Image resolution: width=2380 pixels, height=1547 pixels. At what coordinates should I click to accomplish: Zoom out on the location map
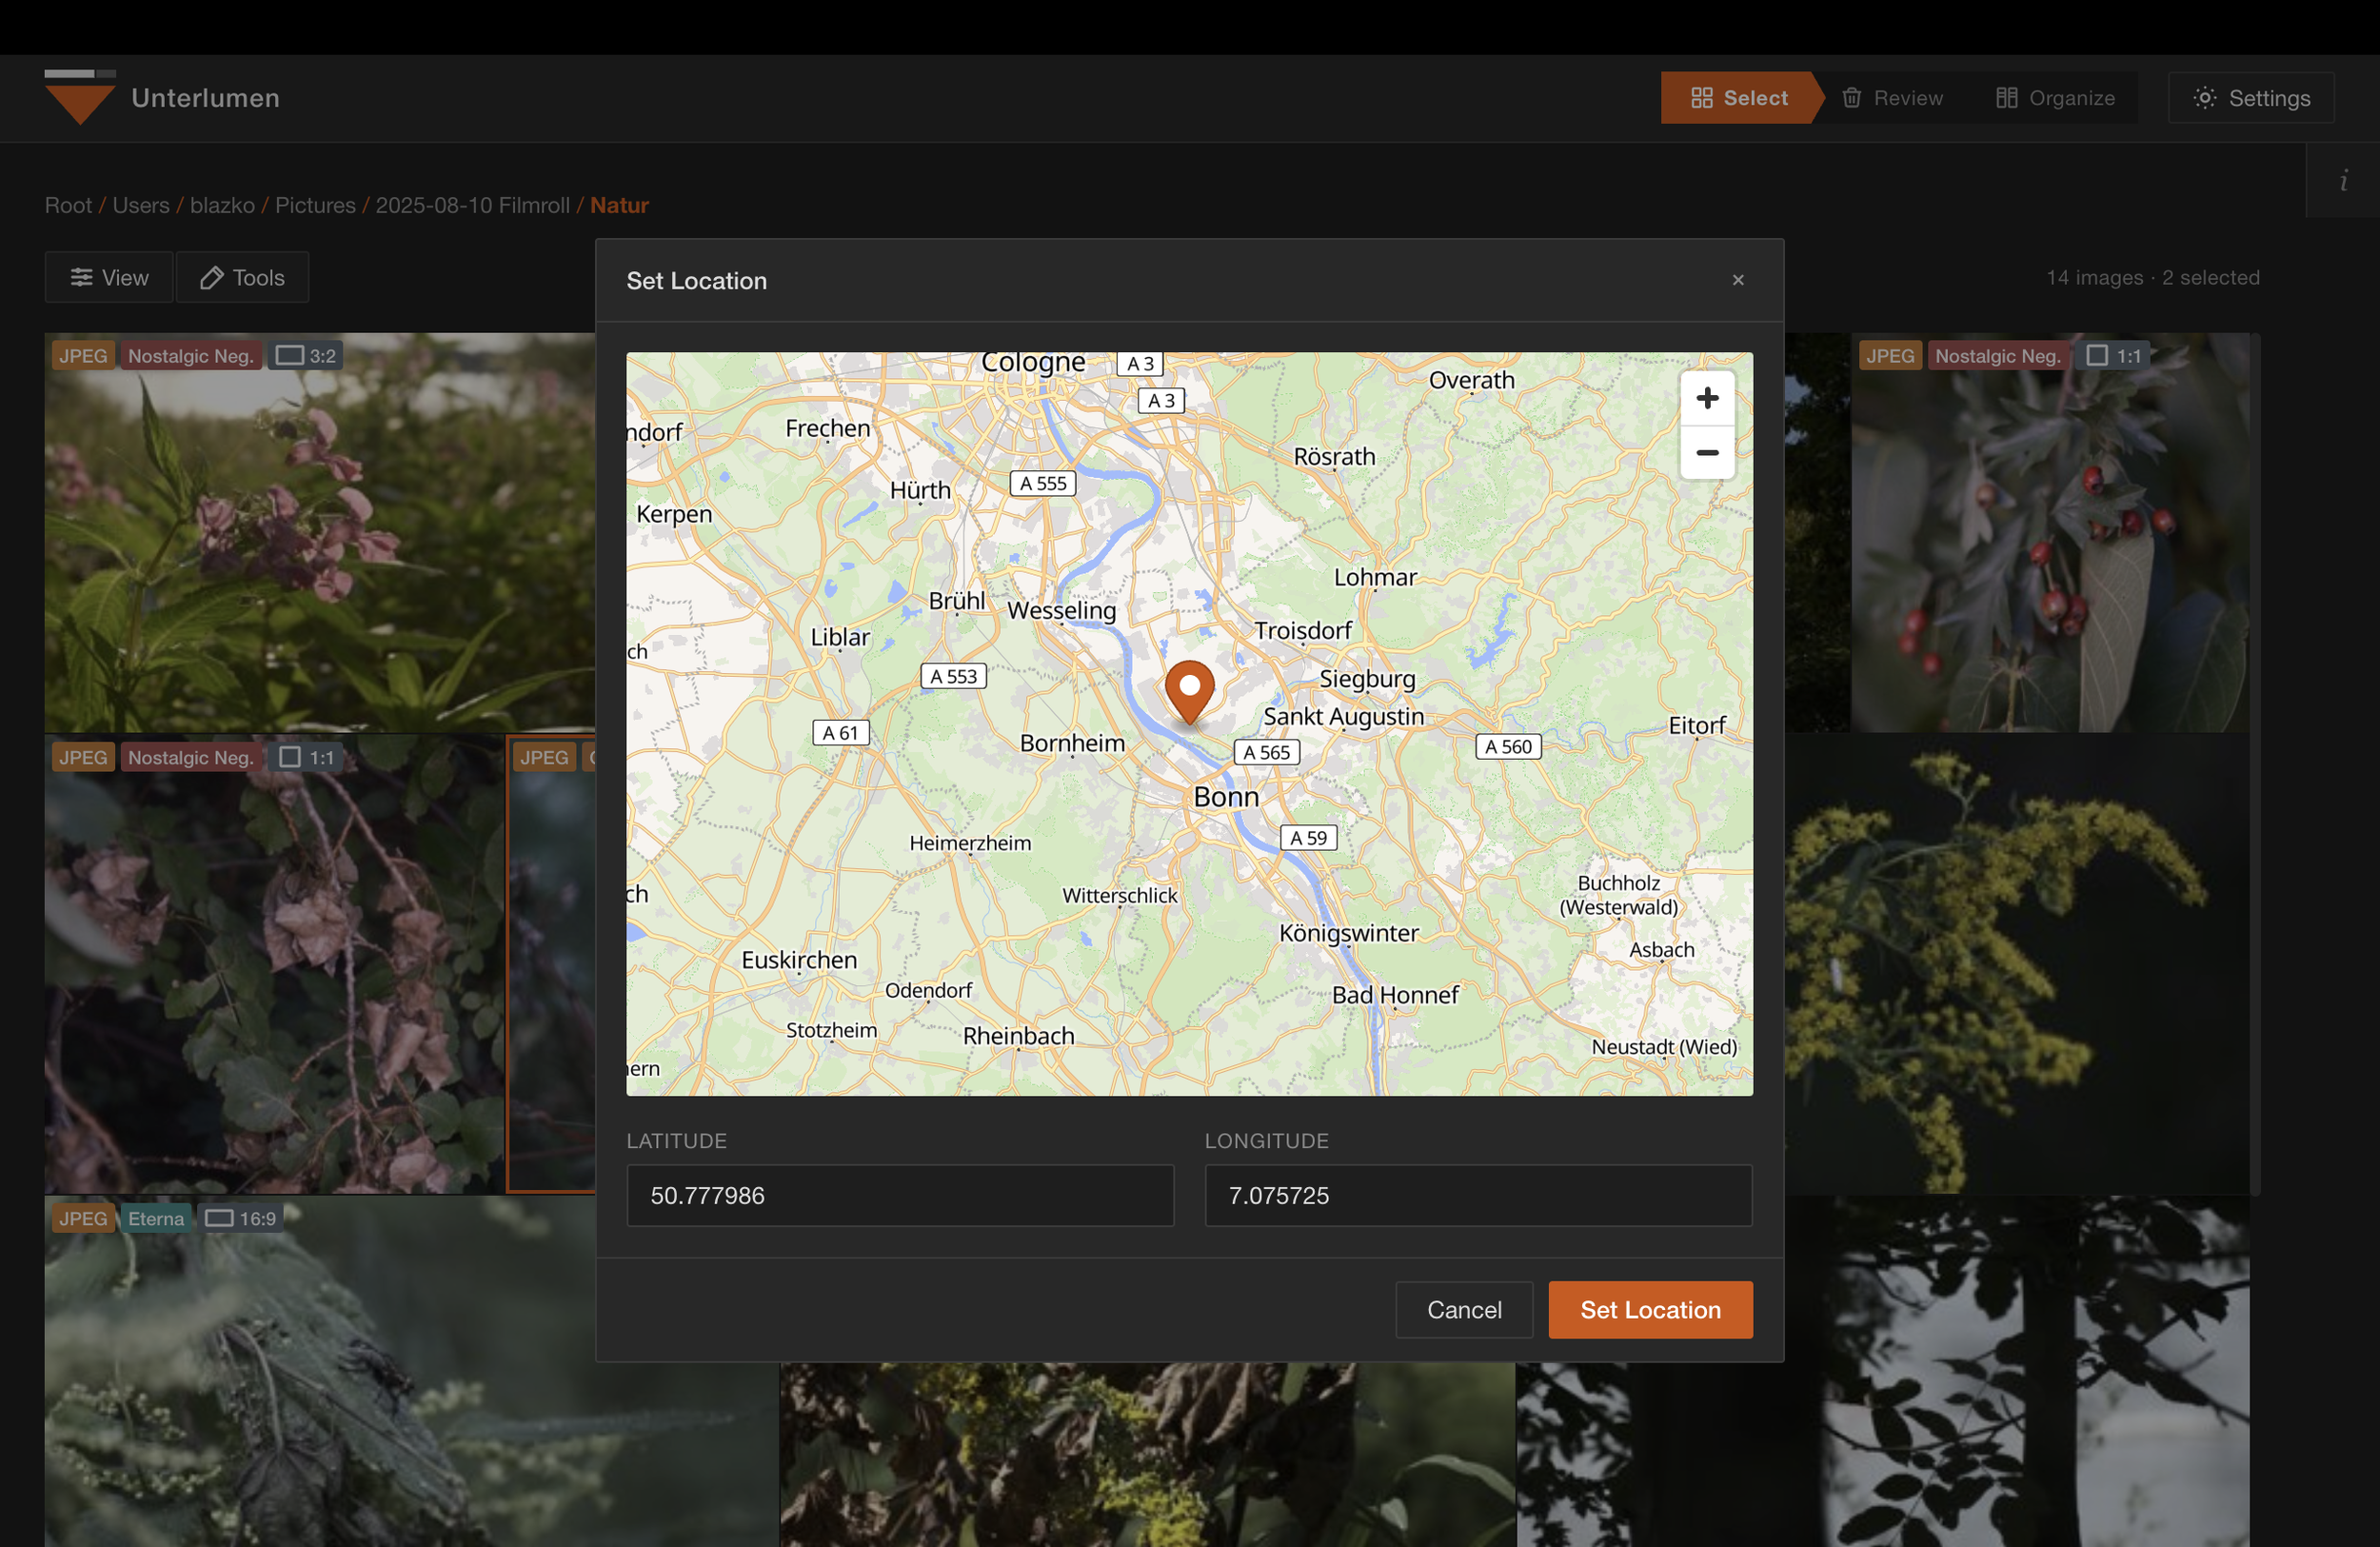pos(1707,453)
